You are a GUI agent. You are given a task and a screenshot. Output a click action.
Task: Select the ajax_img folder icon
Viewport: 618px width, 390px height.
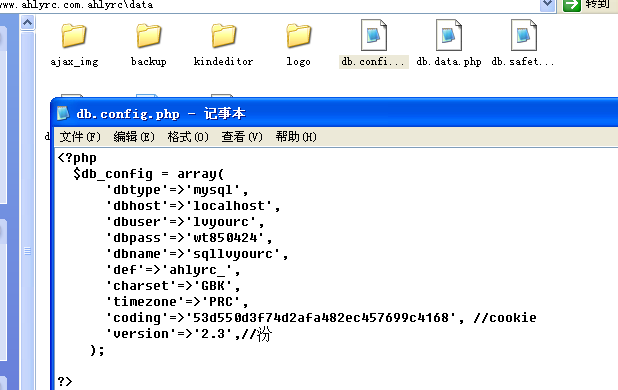(x=74, y=35)
